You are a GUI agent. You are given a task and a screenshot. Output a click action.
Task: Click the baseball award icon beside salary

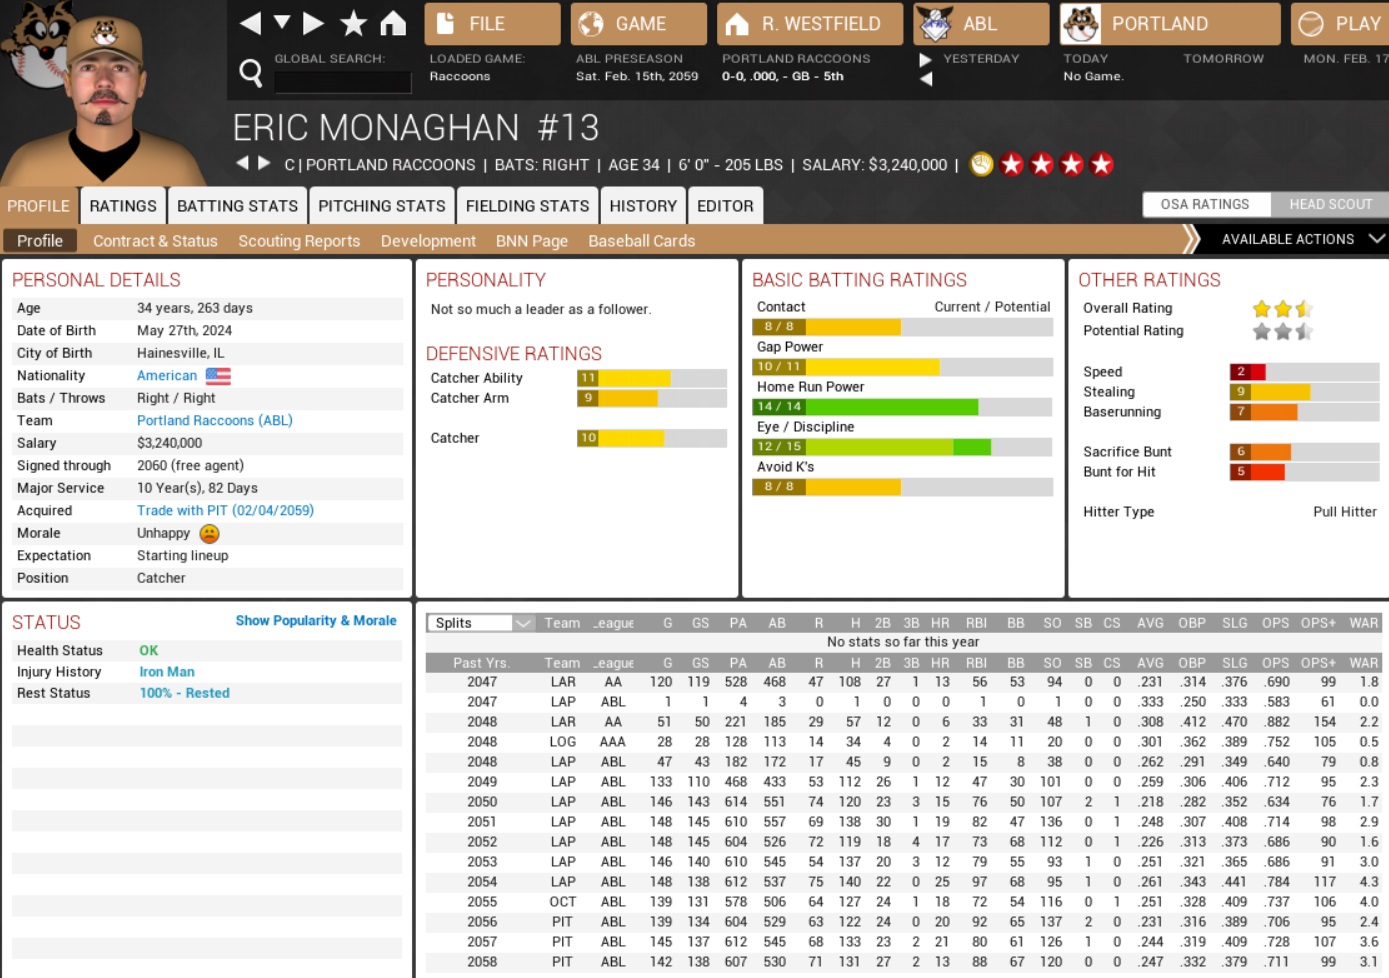981,164
